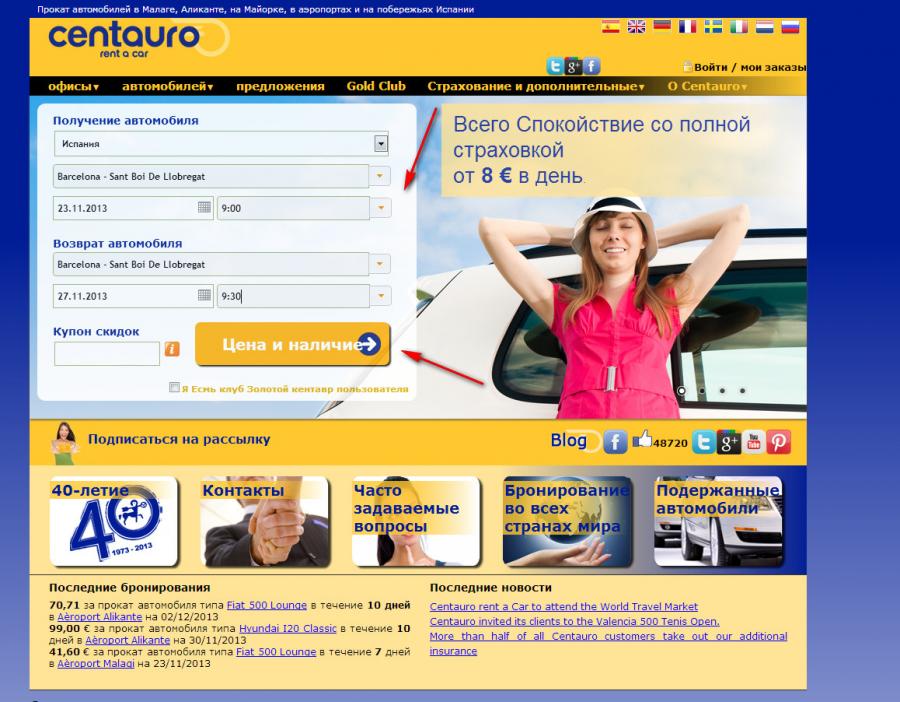The width and height of the screenshot is (900, 702).
Task: Tick the Gold Club member checkbox
Action: (x=174, y=387)
